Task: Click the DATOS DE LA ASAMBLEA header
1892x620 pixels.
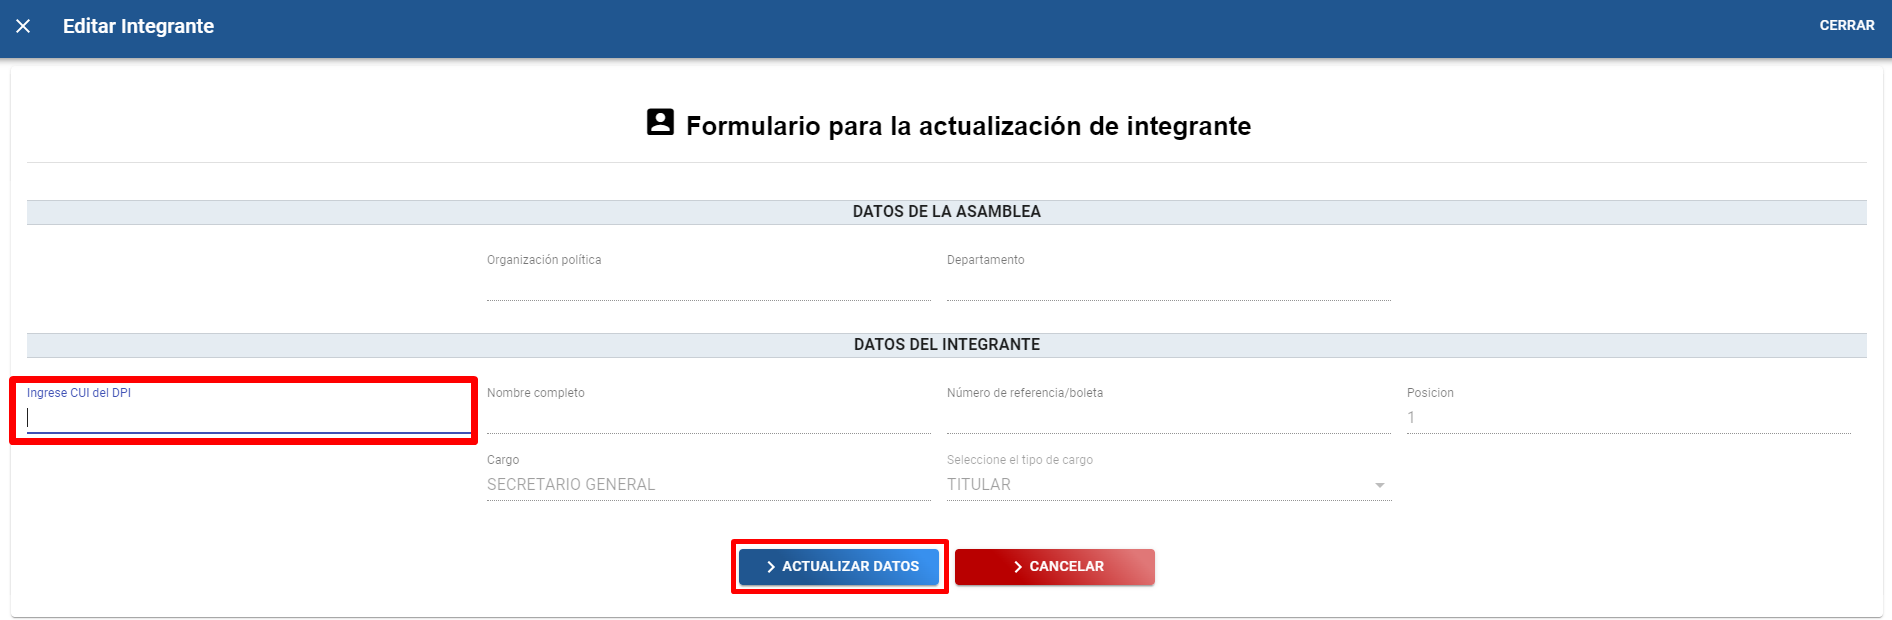Action: 946,212
